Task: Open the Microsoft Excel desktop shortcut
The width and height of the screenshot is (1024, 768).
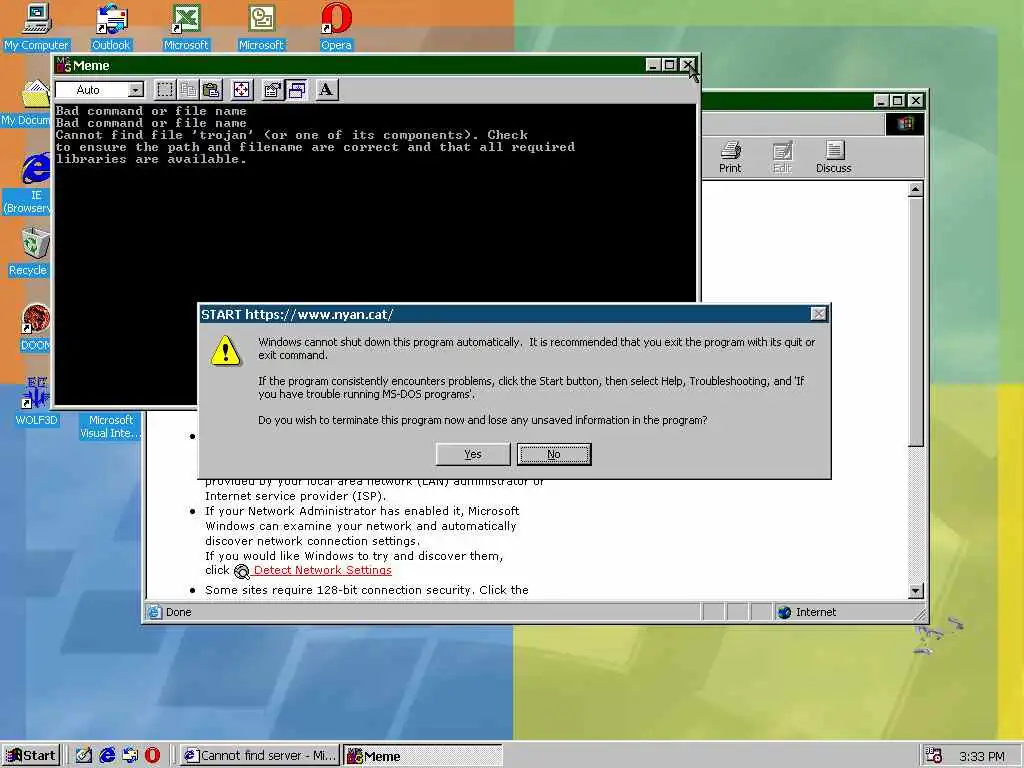Action: point(185,26)
